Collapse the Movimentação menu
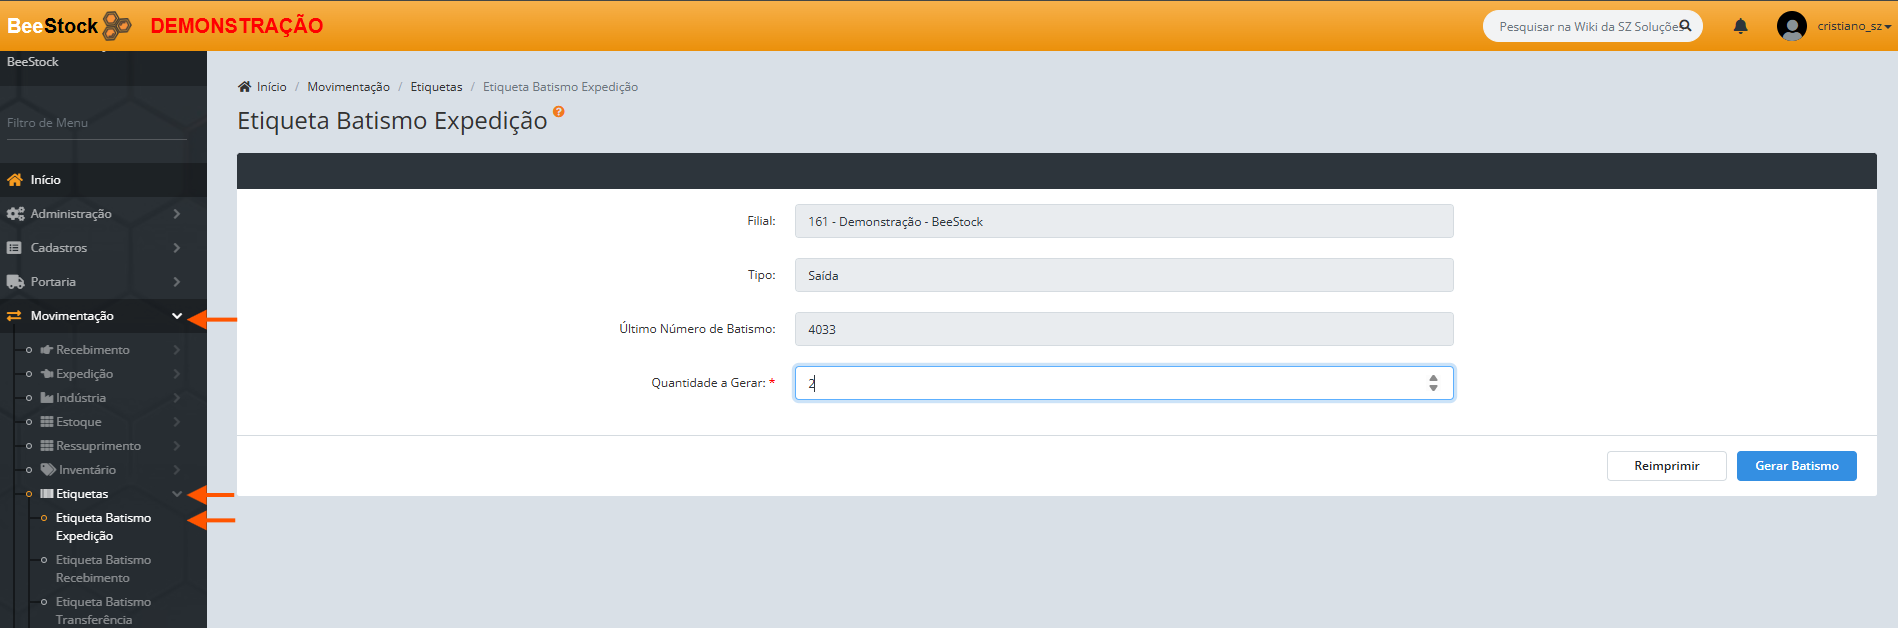The image size is (1898, 628). (176, 316)
